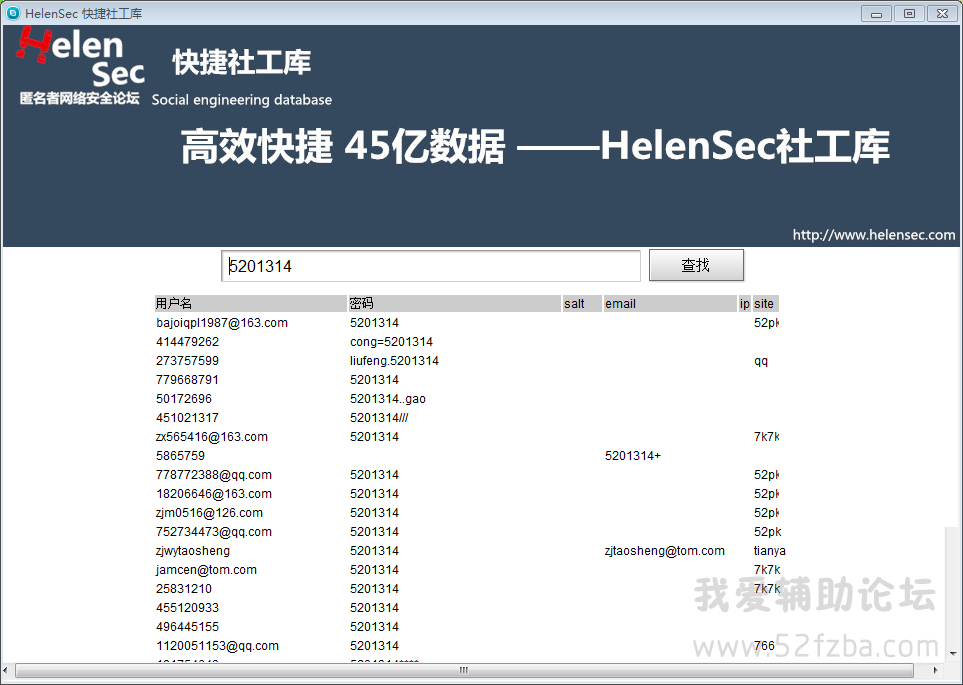Select username jamcen@tom.com
Screen dimensions: 963x685
coord(206,570)
